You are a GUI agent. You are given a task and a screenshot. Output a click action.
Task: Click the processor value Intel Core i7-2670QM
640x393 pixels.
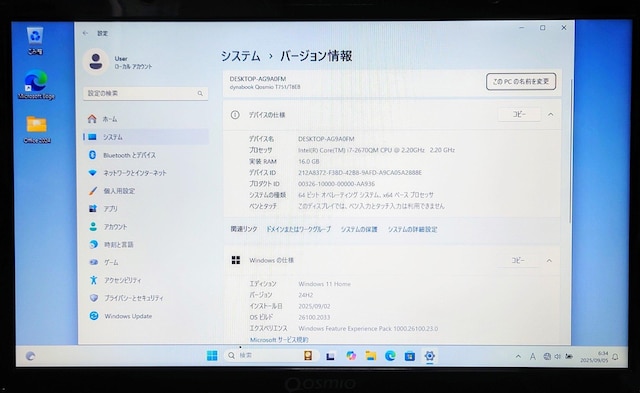click(376, 150)
